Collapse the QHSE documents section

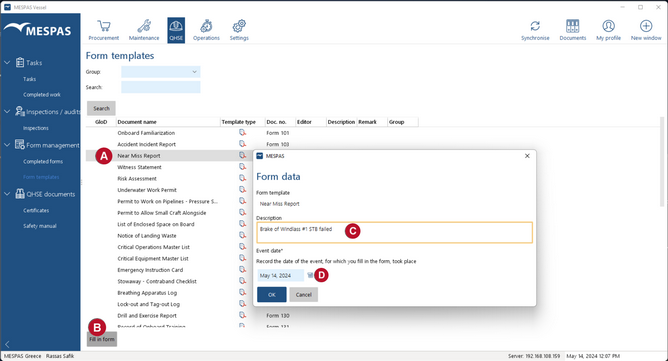[7, 194]
